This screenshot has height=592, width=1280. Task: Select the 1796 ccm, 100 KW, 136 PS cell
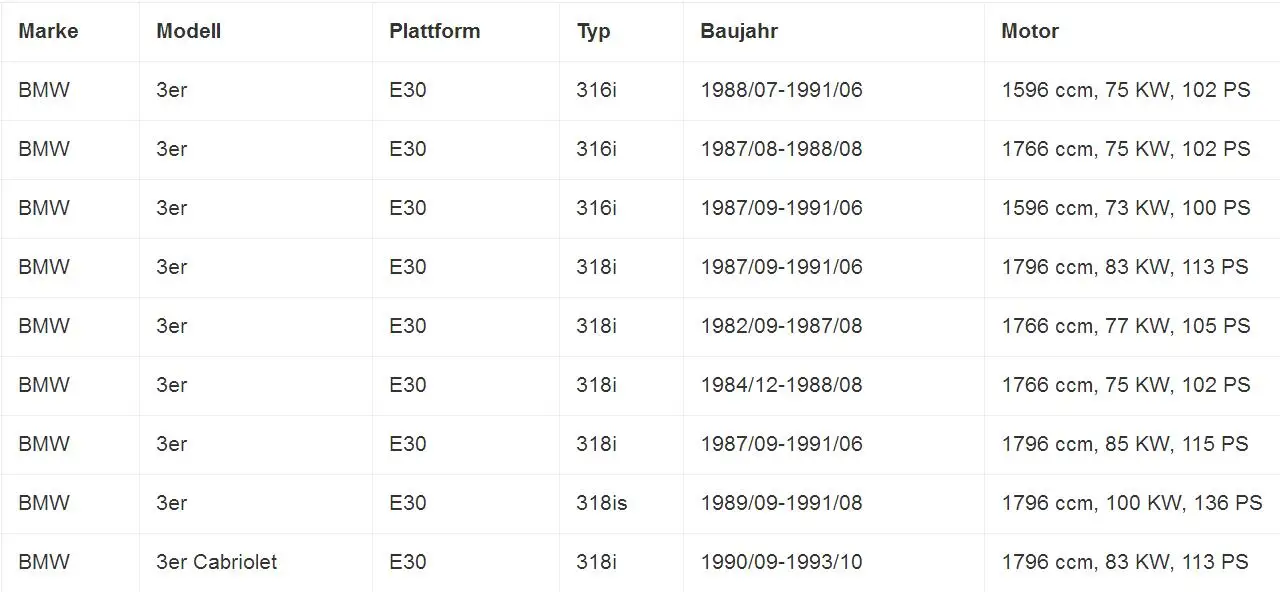[1132, 503]
